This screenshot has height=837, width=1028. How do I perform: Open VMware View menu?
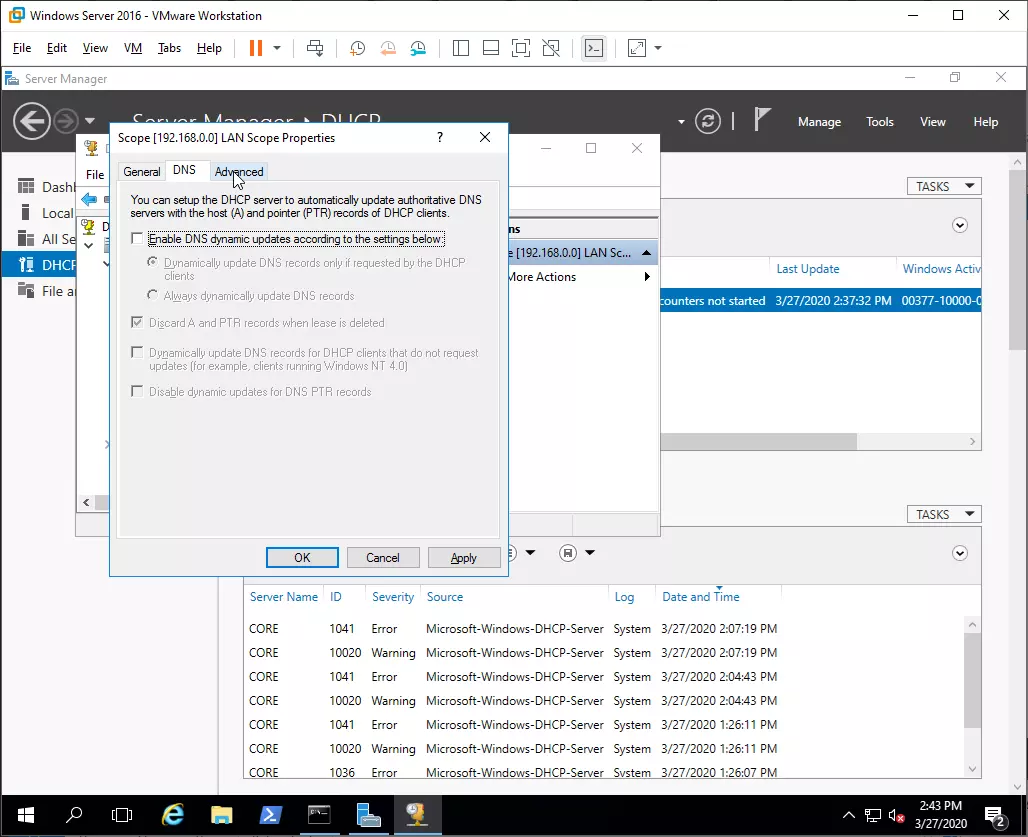(x=95, y=48)
